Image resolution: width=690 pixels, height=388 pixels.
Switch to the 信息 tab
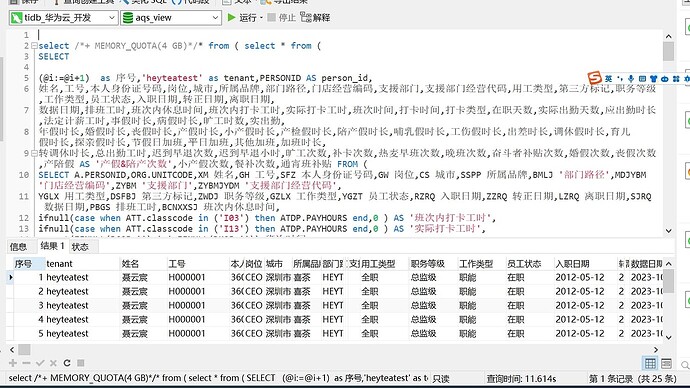coord(18,247)
